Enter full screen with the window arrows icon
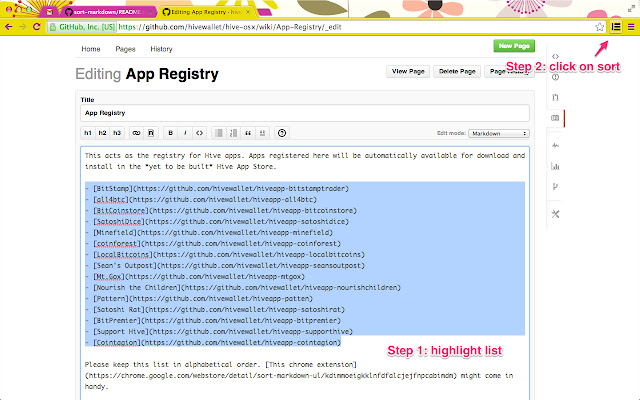Screen dimensions: 640x400 point(631,8)
